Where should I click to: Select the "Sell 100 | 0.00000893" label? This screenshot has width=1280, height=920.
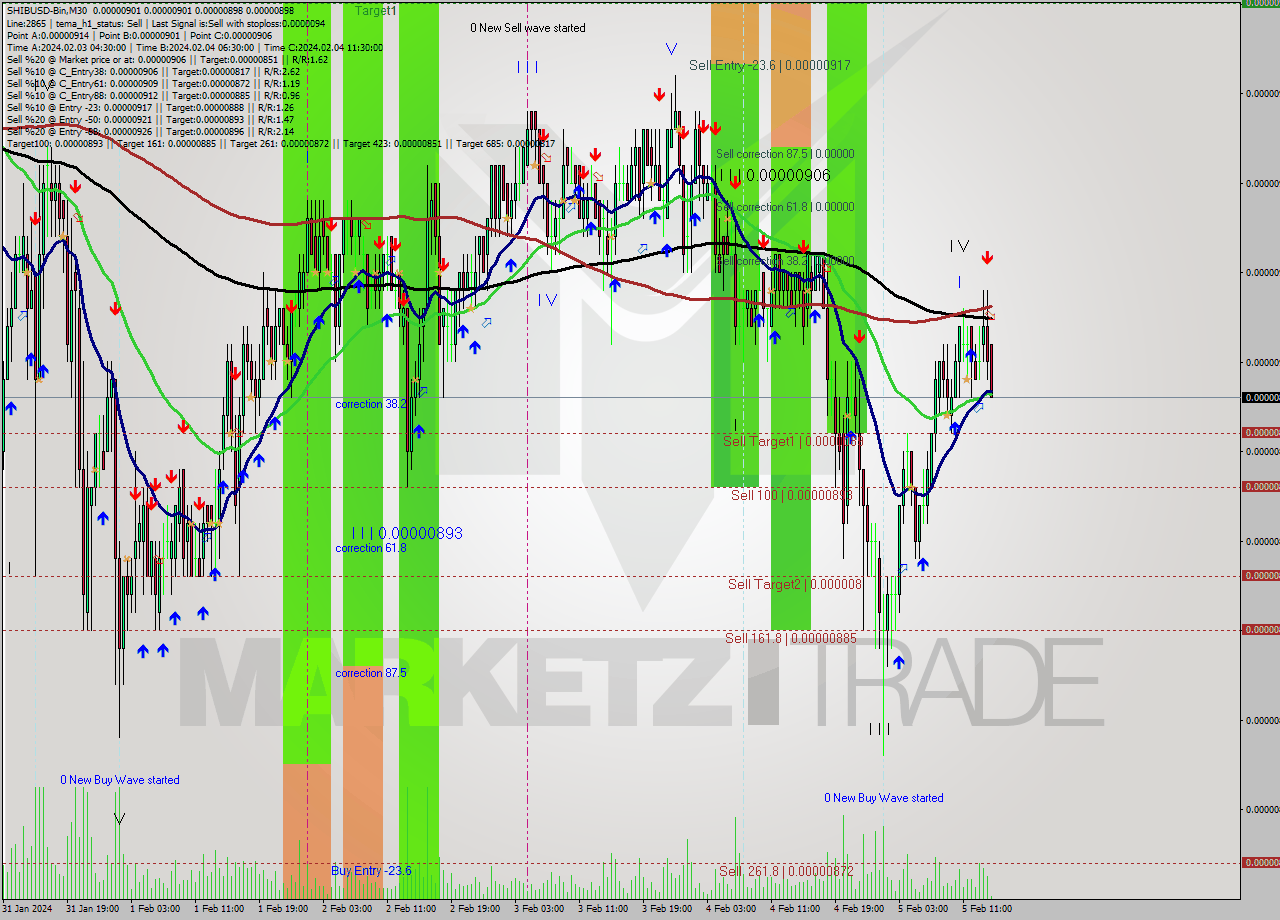coord(791,495)
